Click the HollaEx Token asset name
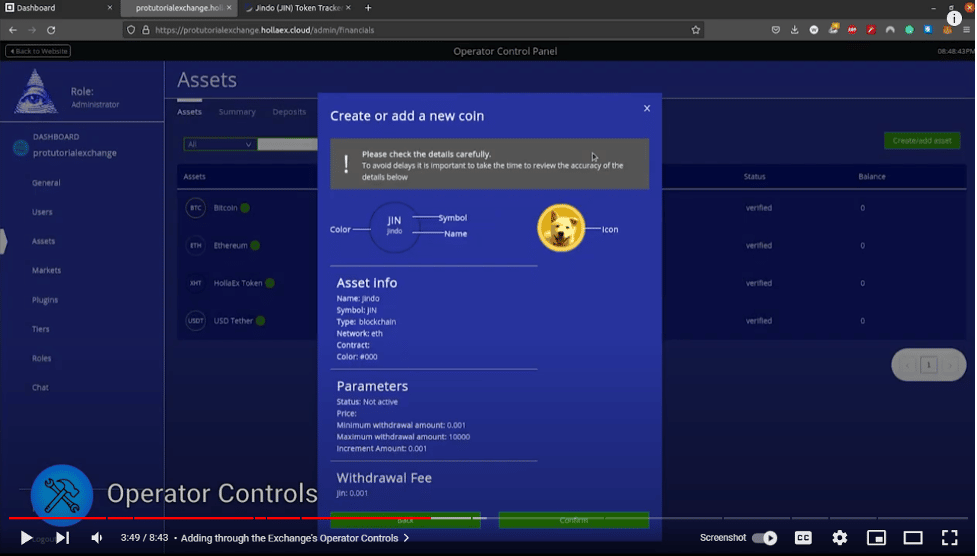The width and height of the screenshot is (977, 556). click(x=238, y=283)
